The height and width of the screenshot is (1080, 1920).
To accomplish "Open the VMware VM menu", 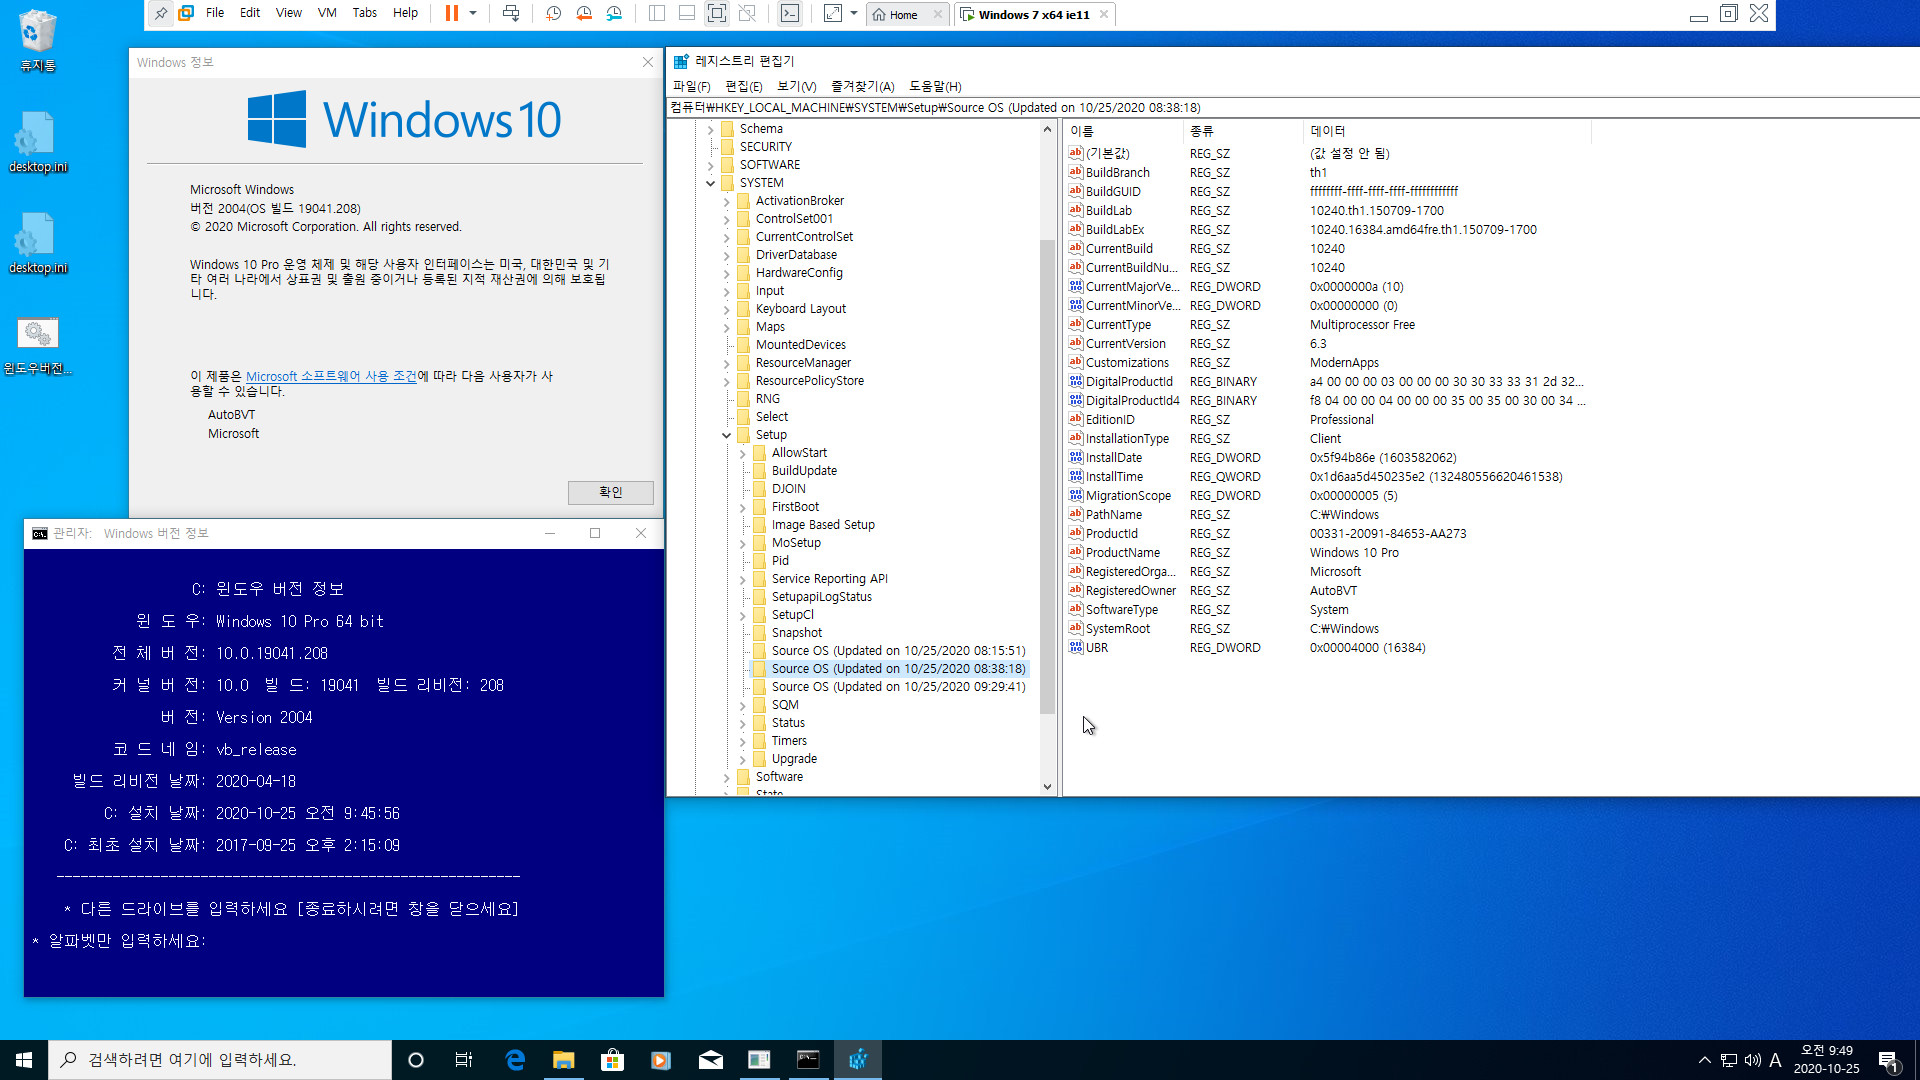I will pyautogui.click(x=327, y=13).
